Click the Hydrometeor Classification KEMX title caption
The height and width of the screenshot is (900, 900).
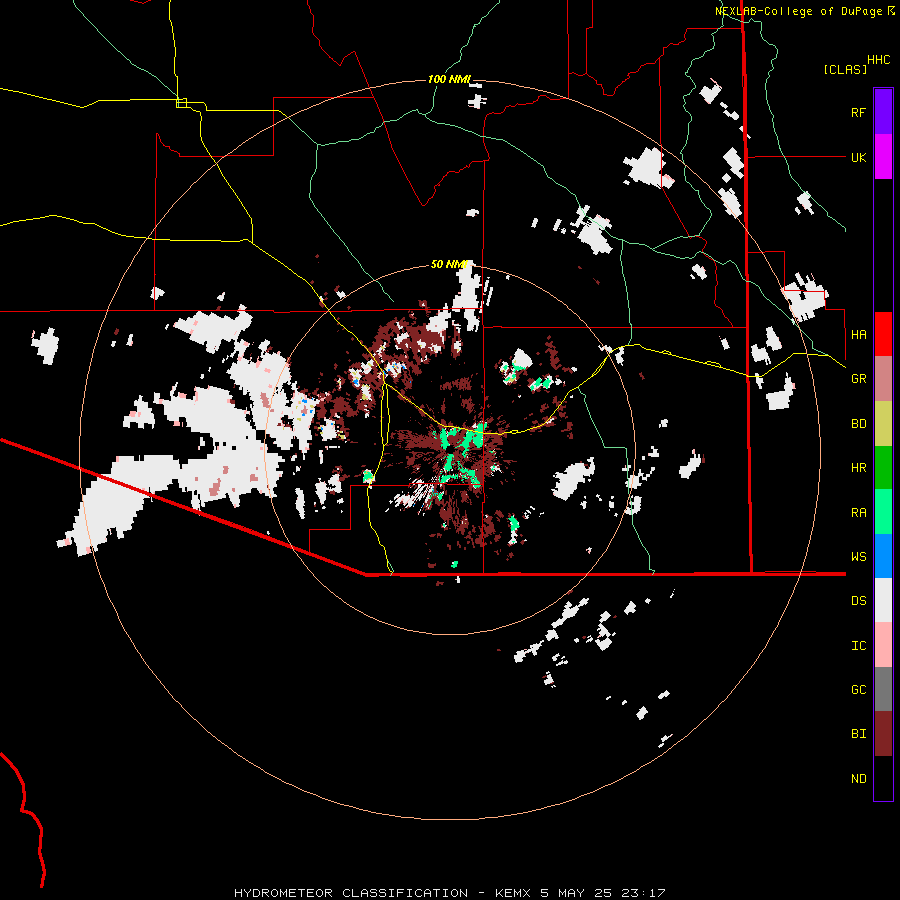pyautogui.click(x=450, y=893)
